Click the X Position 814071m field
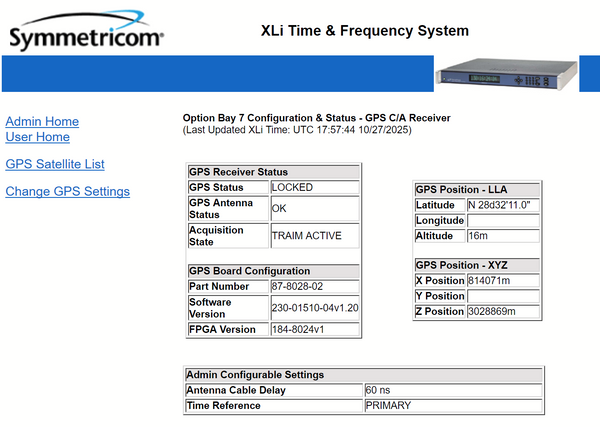The image size is (600, 427). [x=503, y=280]
